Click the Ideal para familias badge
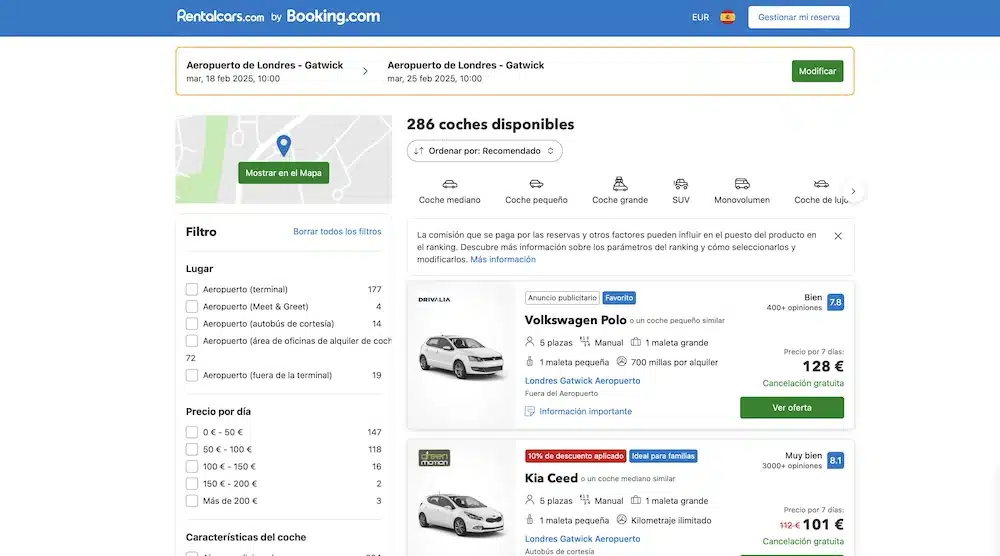Image resolution: width=1000 pixels, height=556 pixels. pos(663,456)
